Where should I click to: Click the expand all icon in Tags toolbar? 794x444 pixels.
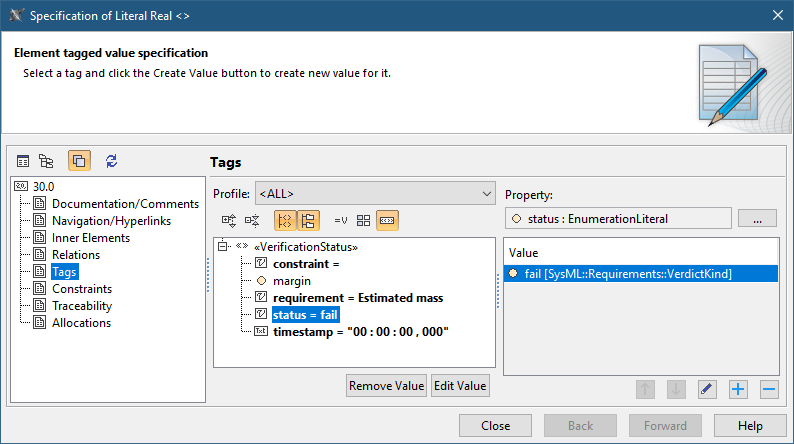pyautogui.click(x=229, y=220)
